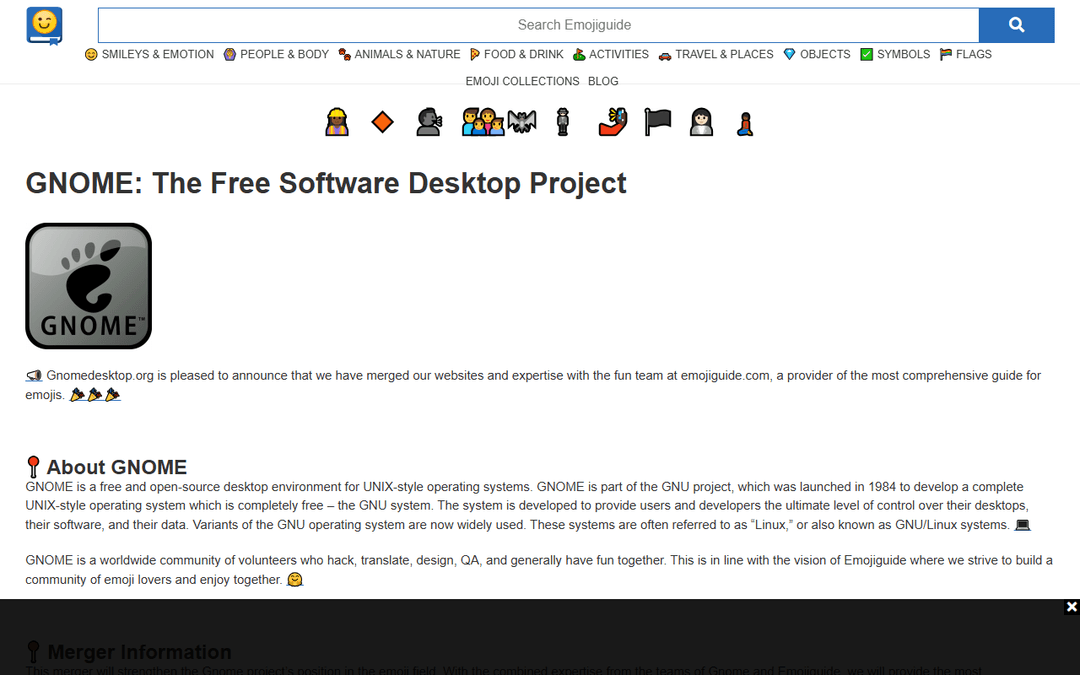Click the hugging face emoji after enjoy together
The image size is (1080, 675).
point(295,580)
